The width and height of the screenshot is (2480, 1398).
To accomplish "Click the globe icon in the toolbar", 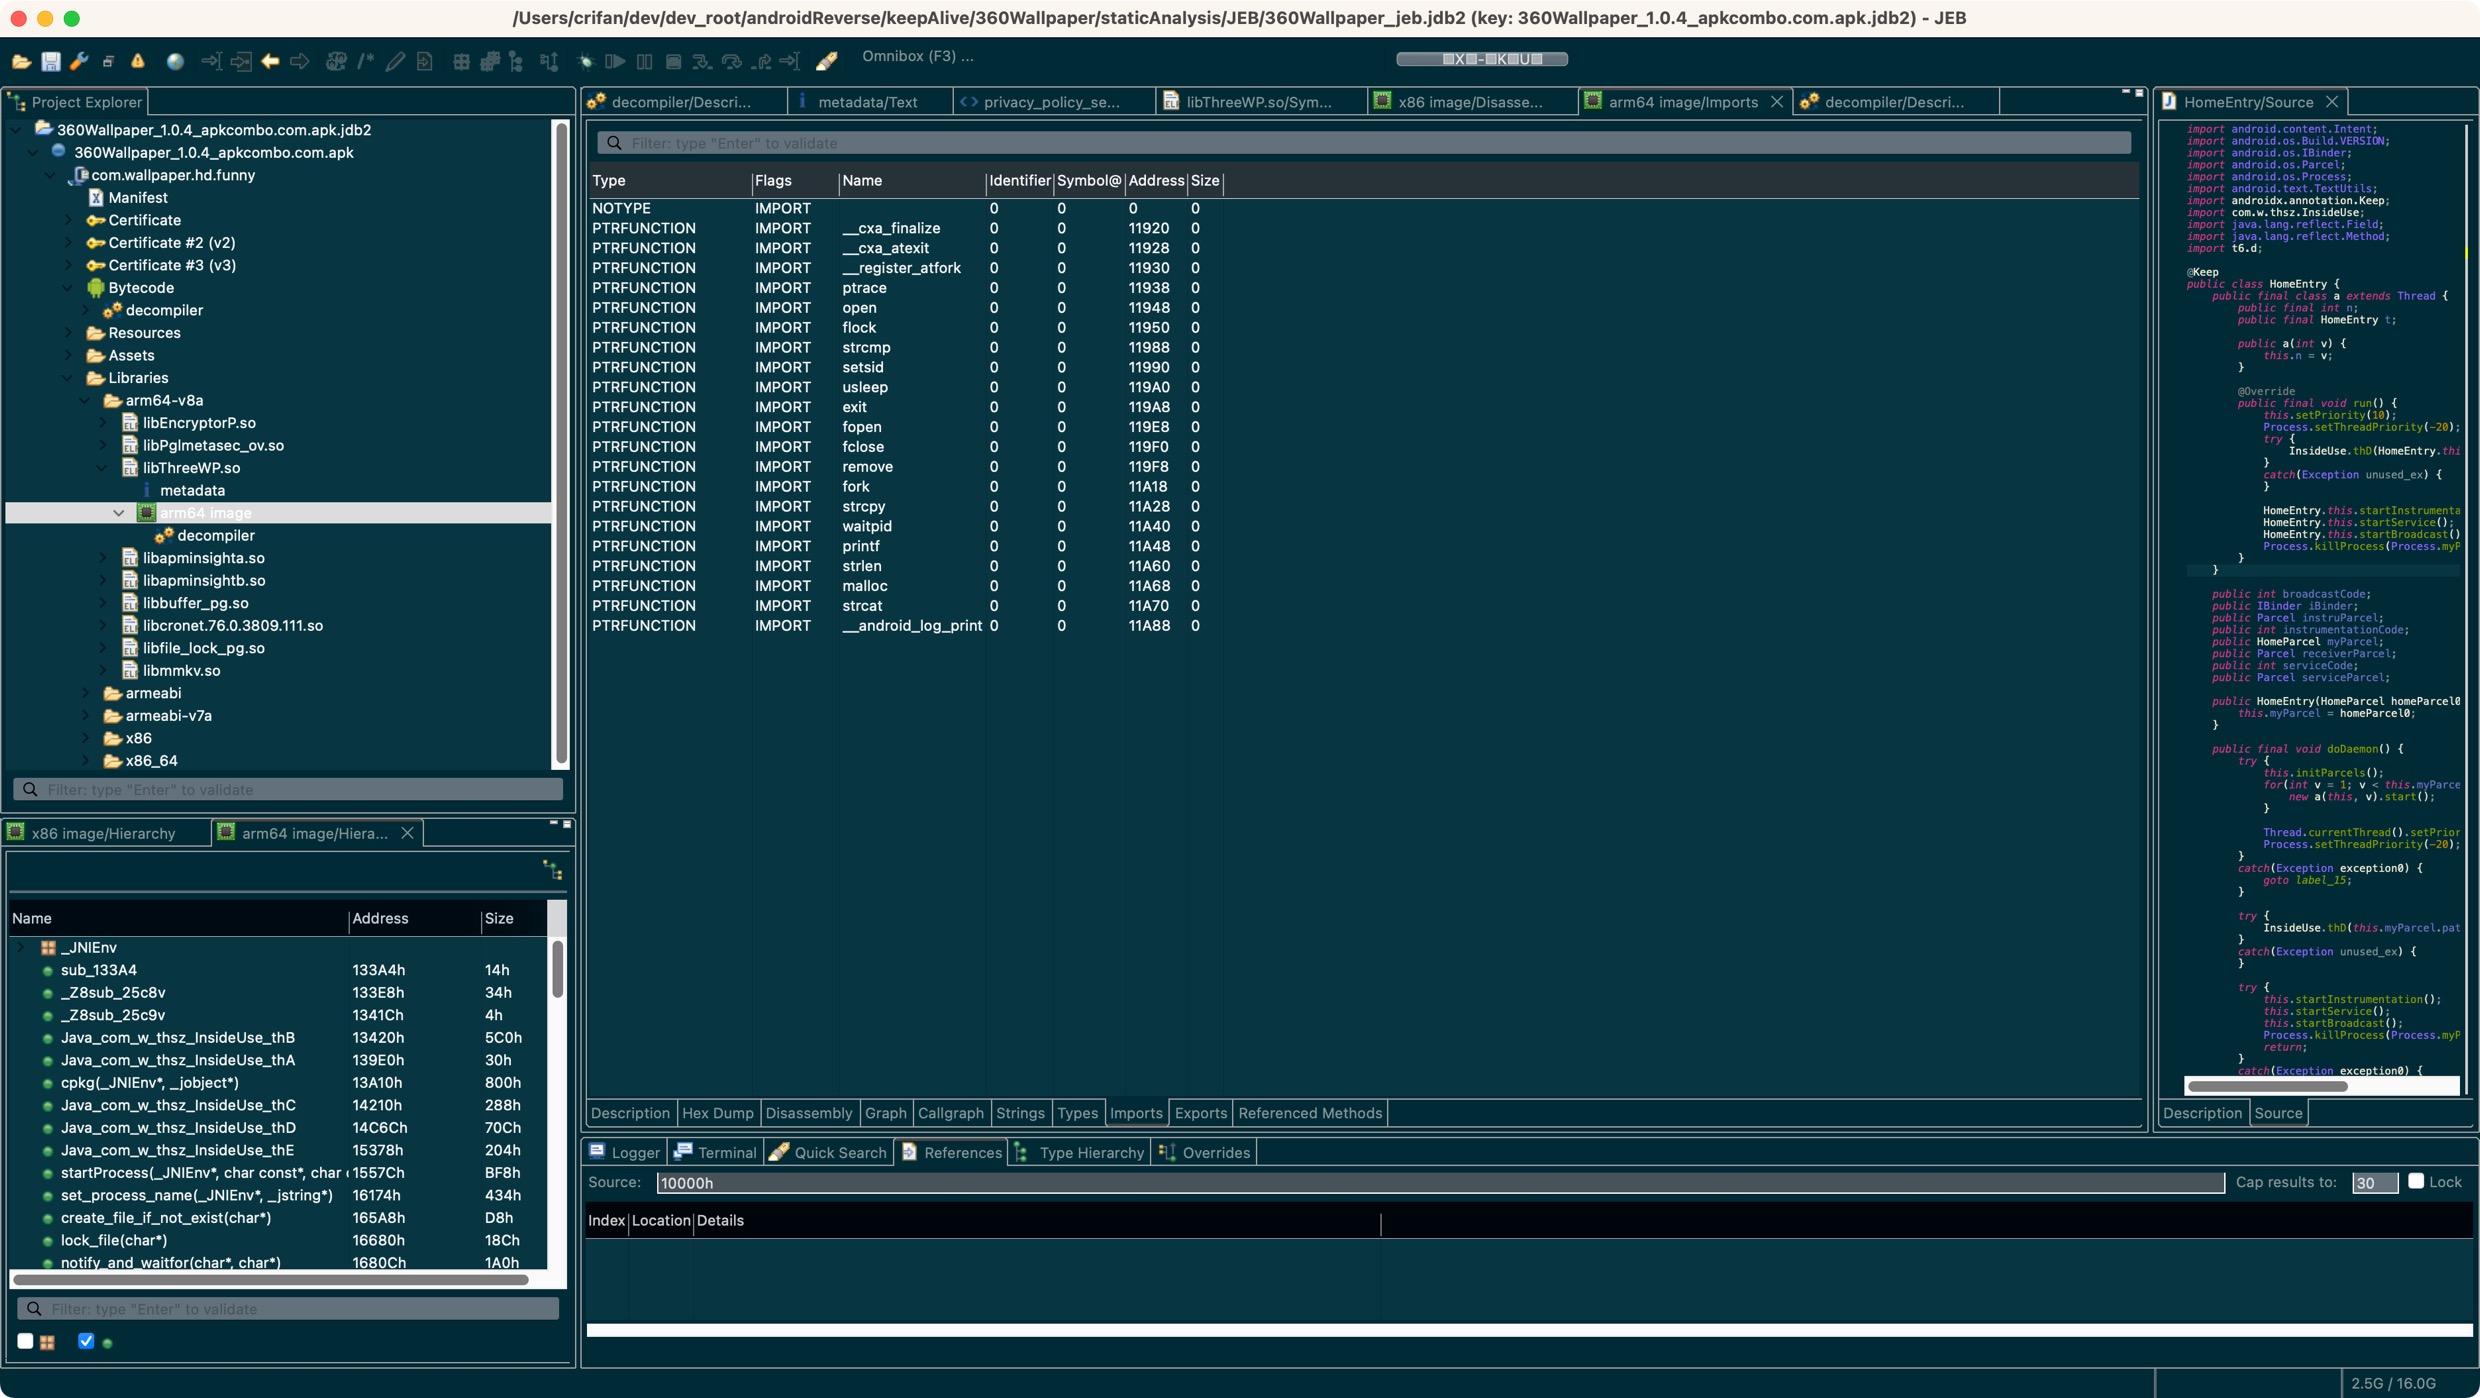I will [176, 62].
